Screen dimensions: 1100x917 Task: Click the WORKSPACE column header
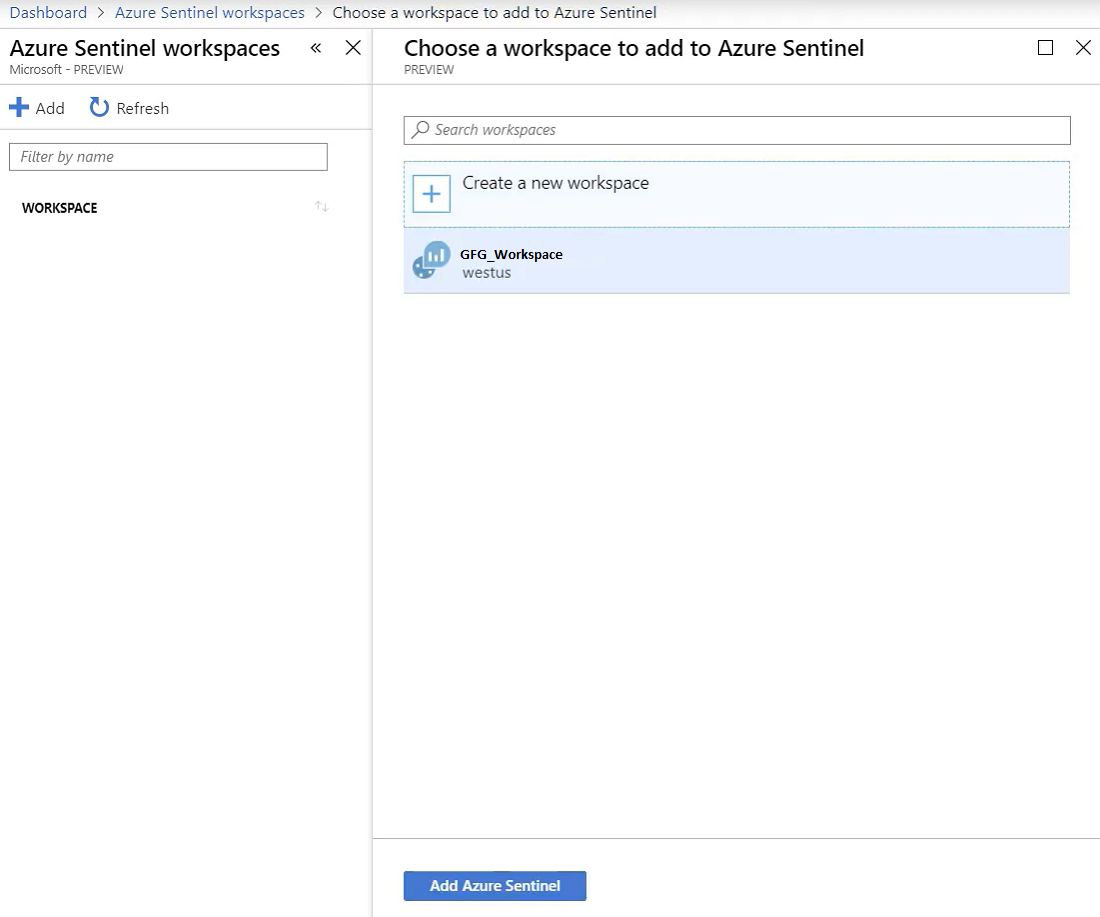60,208
